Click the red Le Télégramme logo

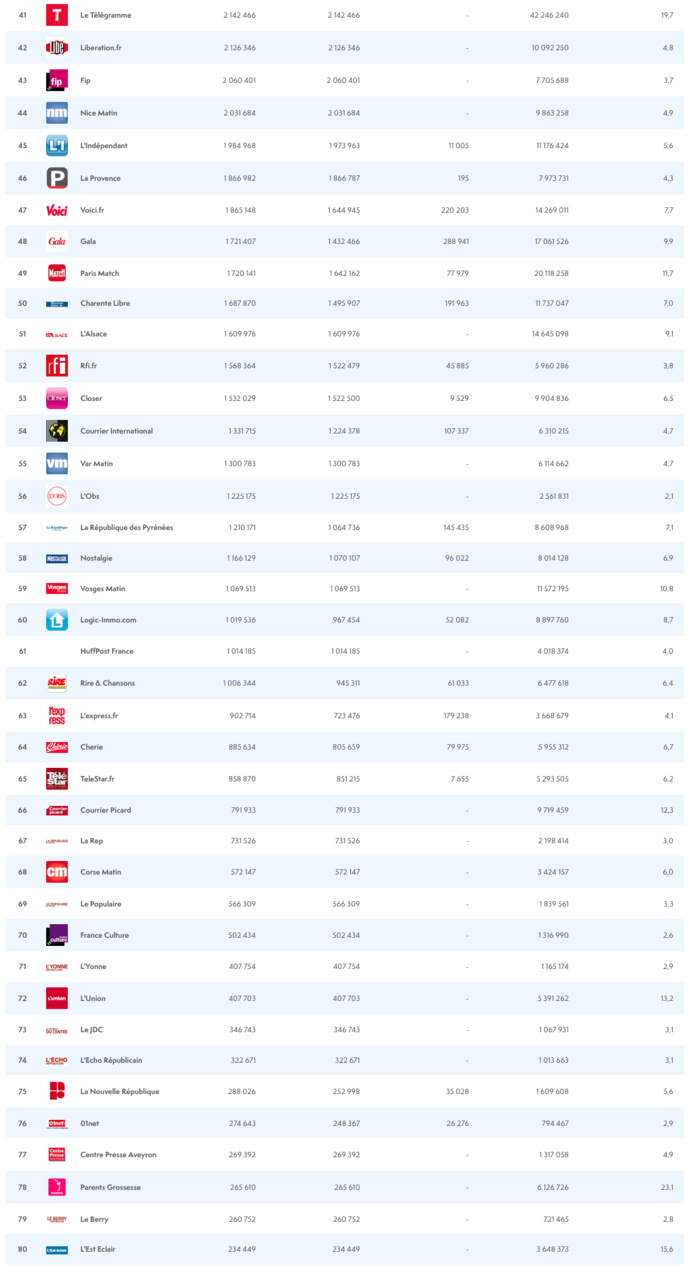click(57, 15)
